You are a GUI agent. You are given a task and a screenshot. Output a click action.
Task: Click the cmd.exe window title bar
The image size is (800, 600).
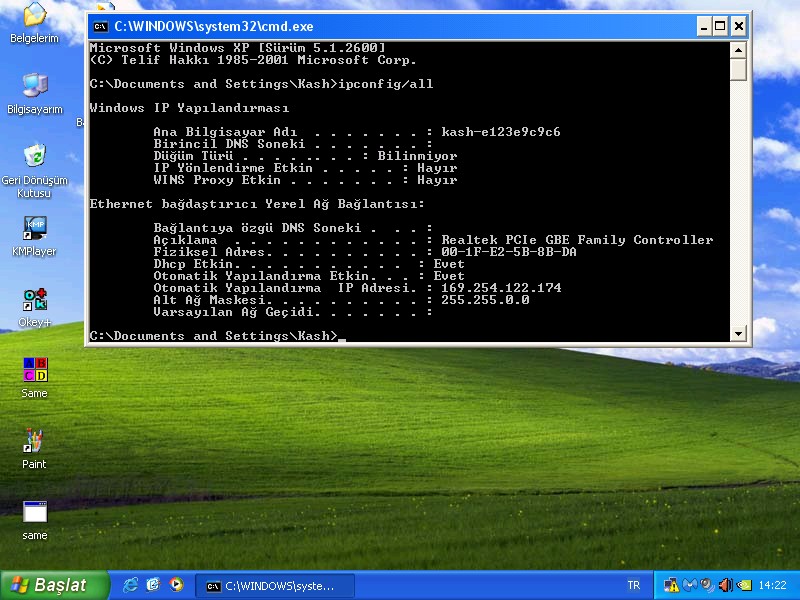(418, 27)
